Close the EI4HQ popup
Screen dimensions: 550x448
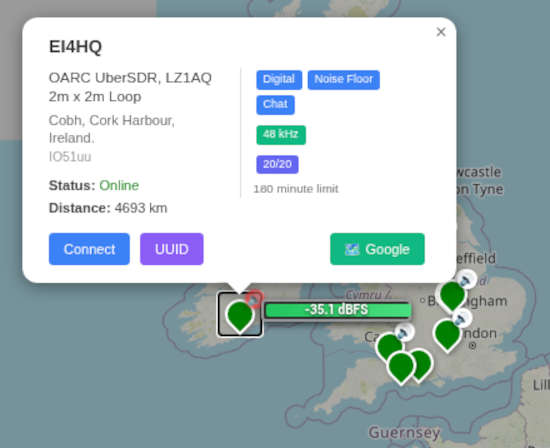tap(441, 32)
